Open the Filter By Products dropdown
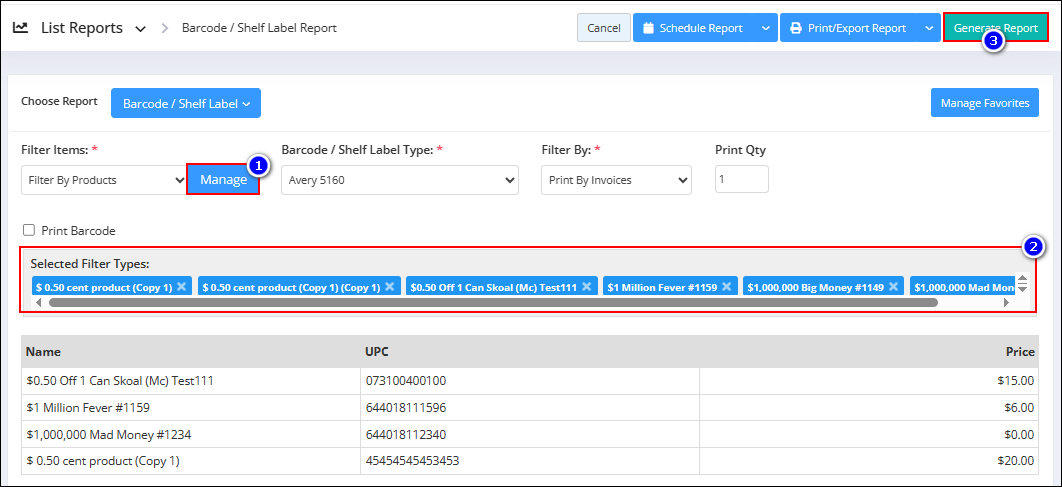The width and height of the screenshot is (1062, 487). 104,180
